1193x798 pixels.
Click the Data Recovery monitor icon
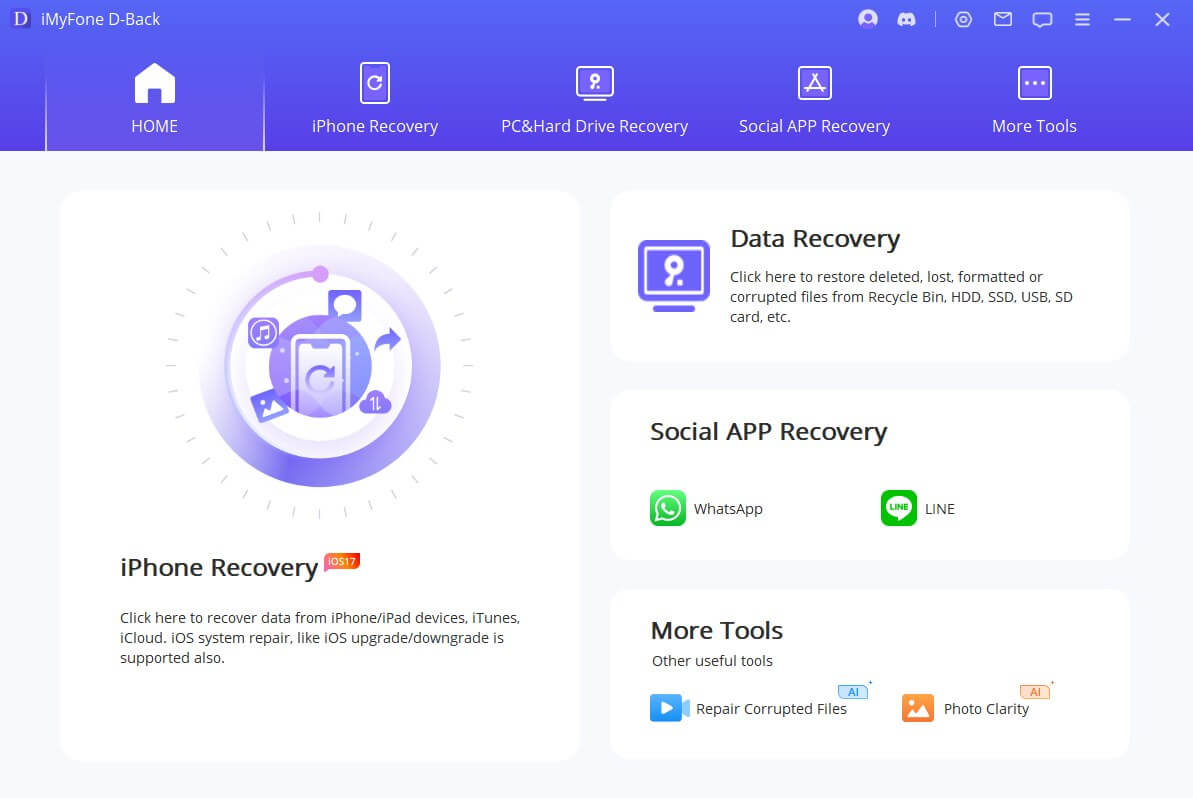click(x=673, y=275)
